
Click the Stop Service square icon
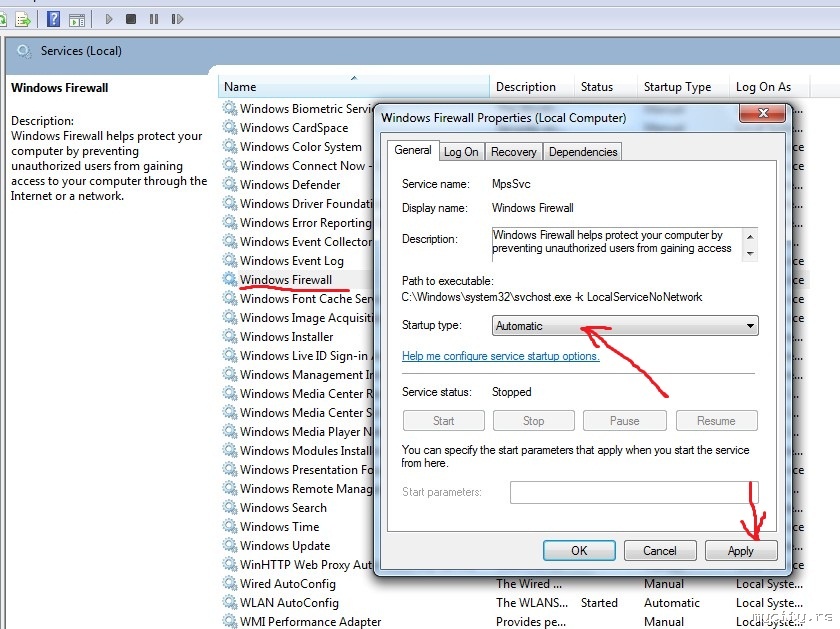(x=131, y=19)
